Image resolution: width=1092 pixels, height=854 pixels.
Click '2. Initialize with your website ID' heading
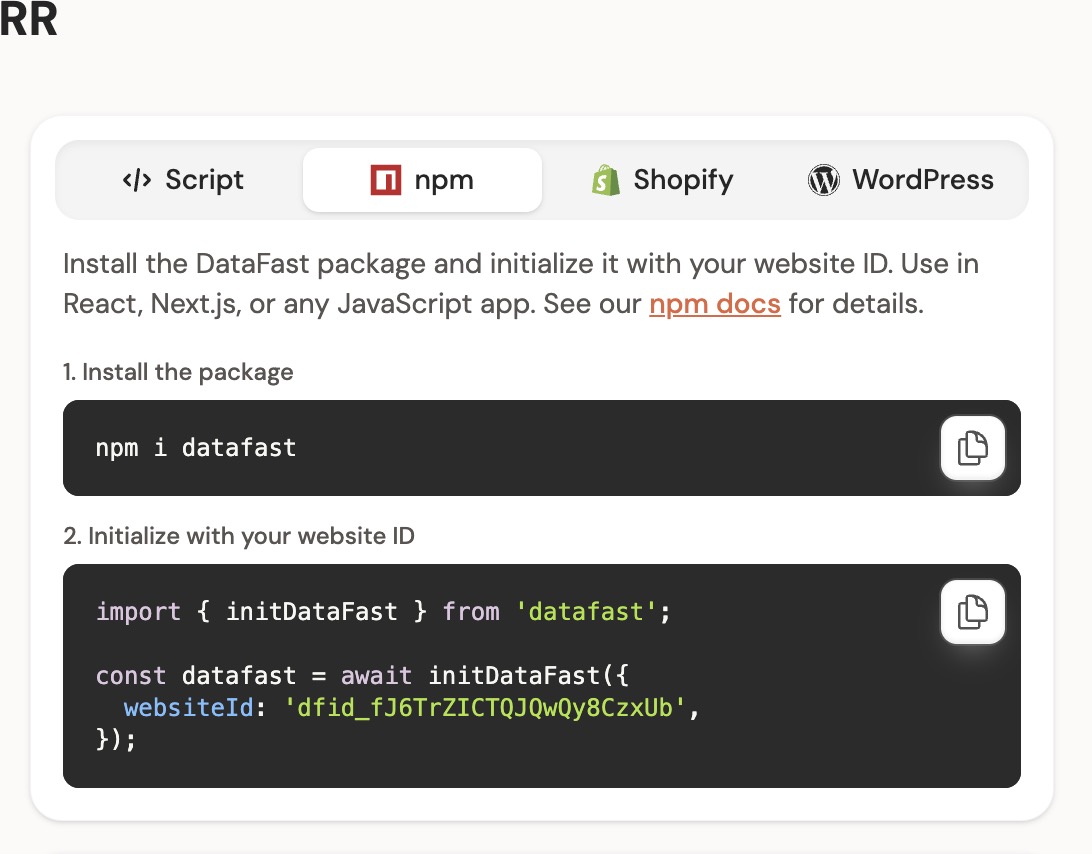(x=239, y=536)
